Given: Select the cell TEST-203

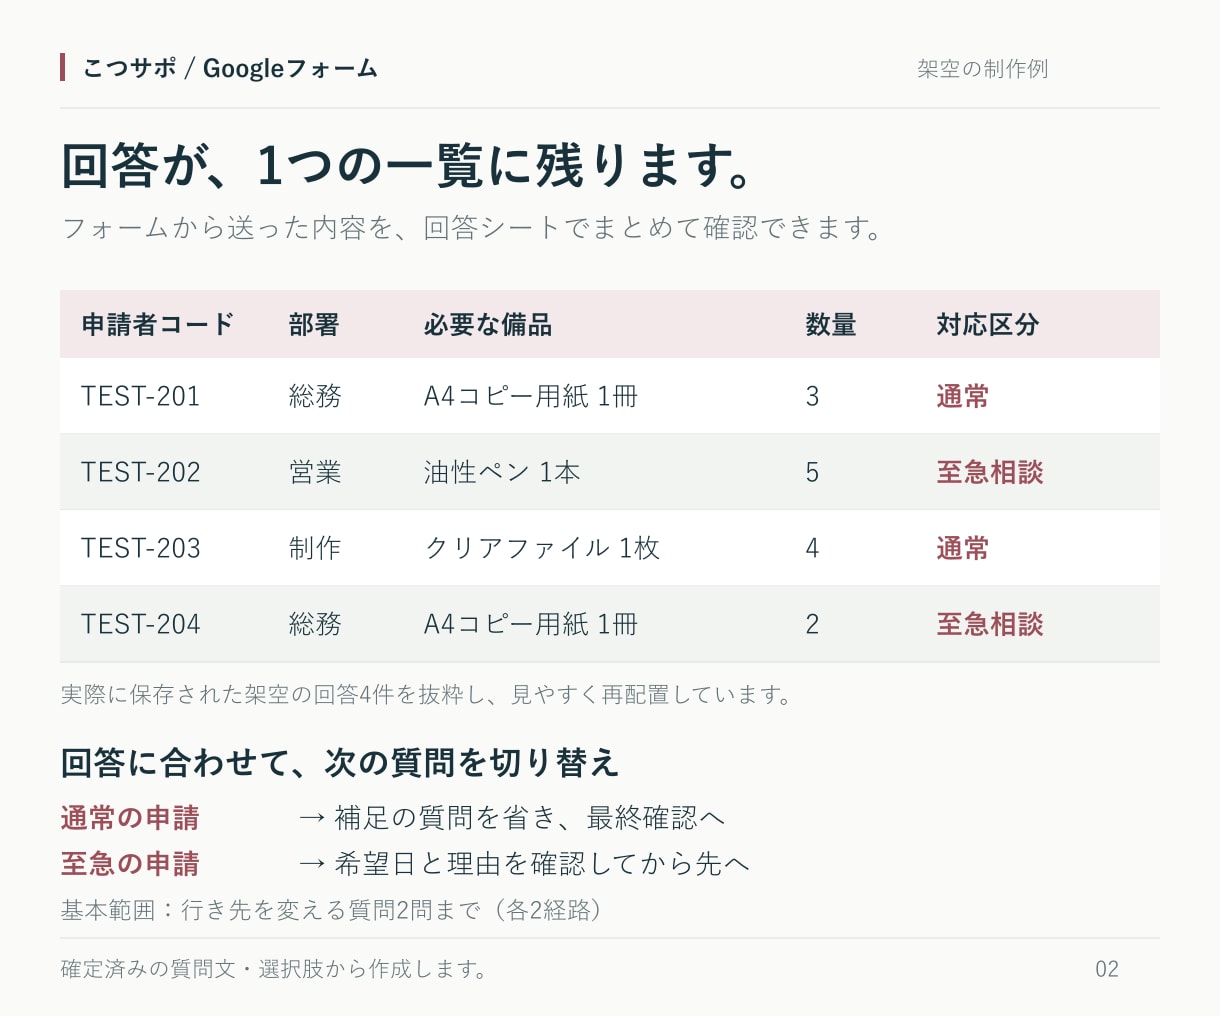Looking at the screenshot, I should (x=141, y=548).
